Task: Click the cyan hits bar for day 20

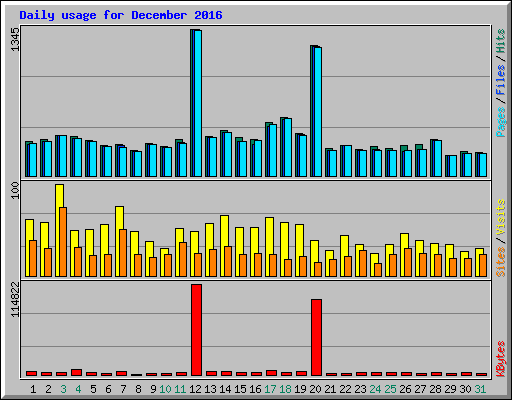Action: pyautogui.click(x=318, y=112)
